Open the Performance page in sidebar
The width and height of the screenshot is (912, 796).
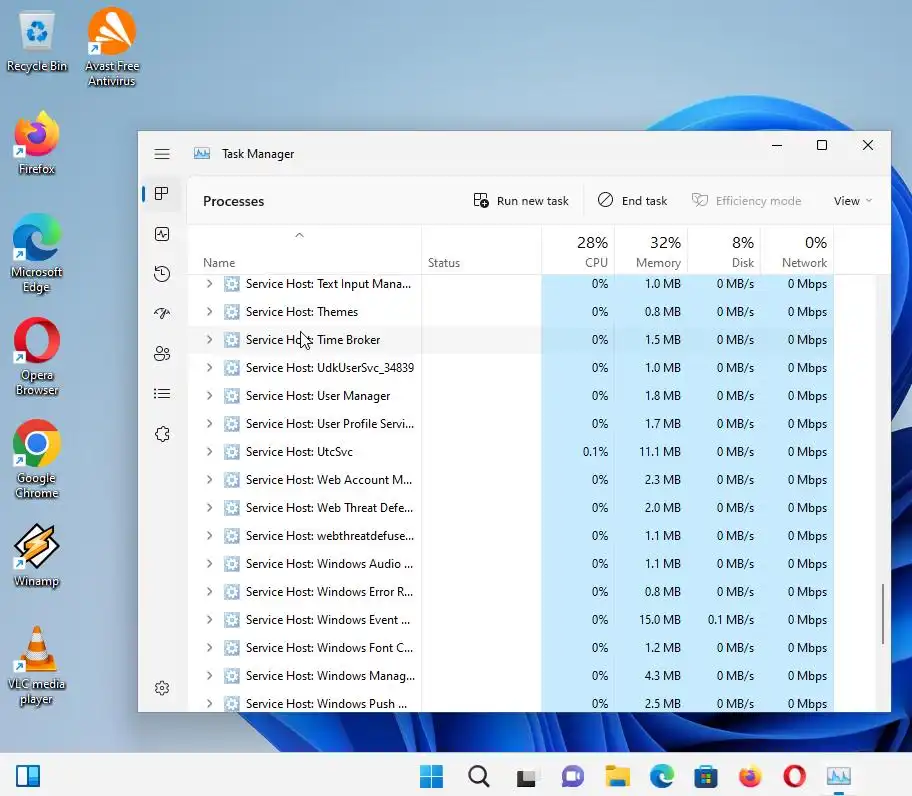(x=162, y=234)
